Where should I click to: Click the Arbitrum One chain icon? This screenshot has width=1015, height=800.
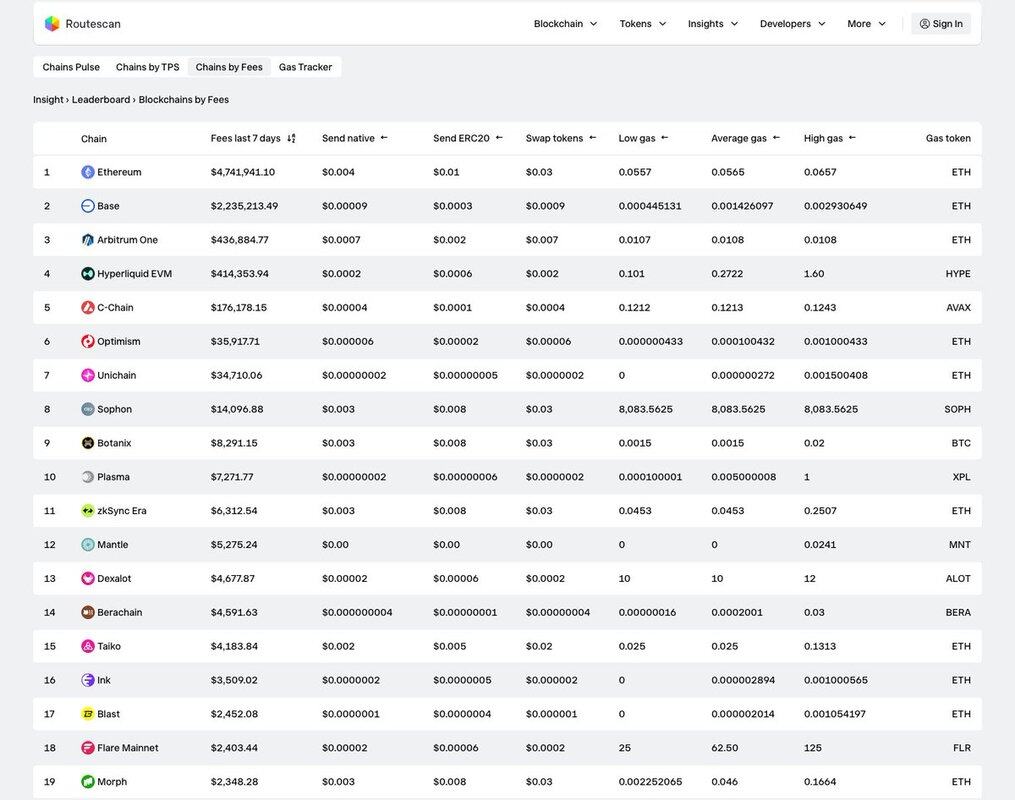pos(88,240)
